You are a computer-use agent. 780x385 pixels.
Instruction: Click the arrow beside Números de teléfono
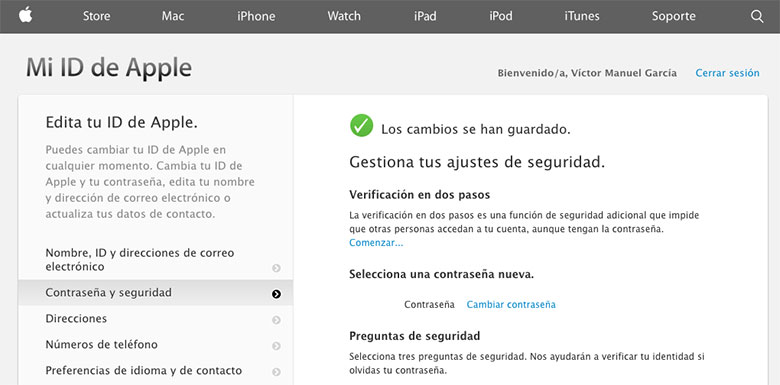(276, 346)
